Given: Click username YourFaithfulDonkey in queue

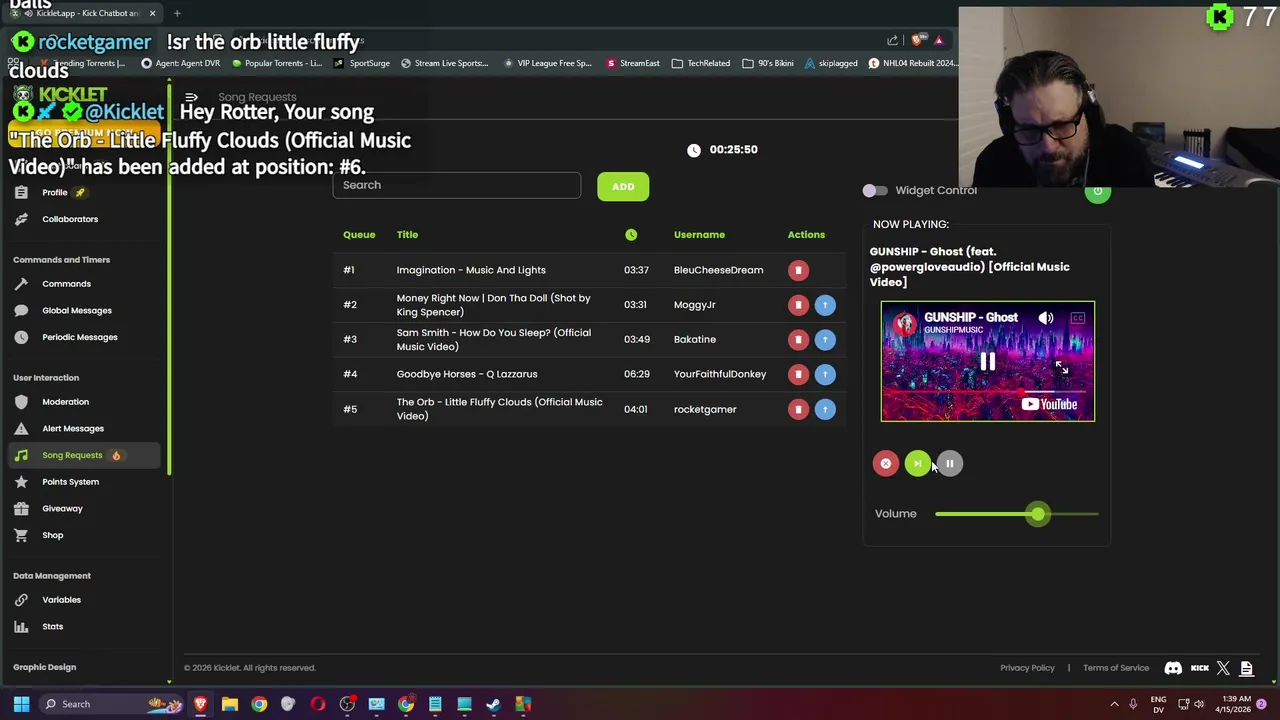Looking at the screenshot, I should click(720, 374).
